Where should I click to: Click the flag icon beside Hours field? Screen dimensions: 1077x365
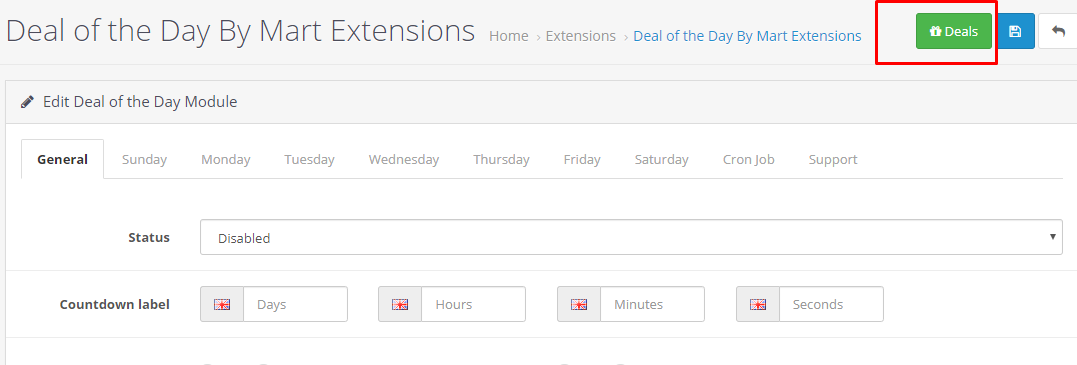pyautogui.click(x=400, y=305)
